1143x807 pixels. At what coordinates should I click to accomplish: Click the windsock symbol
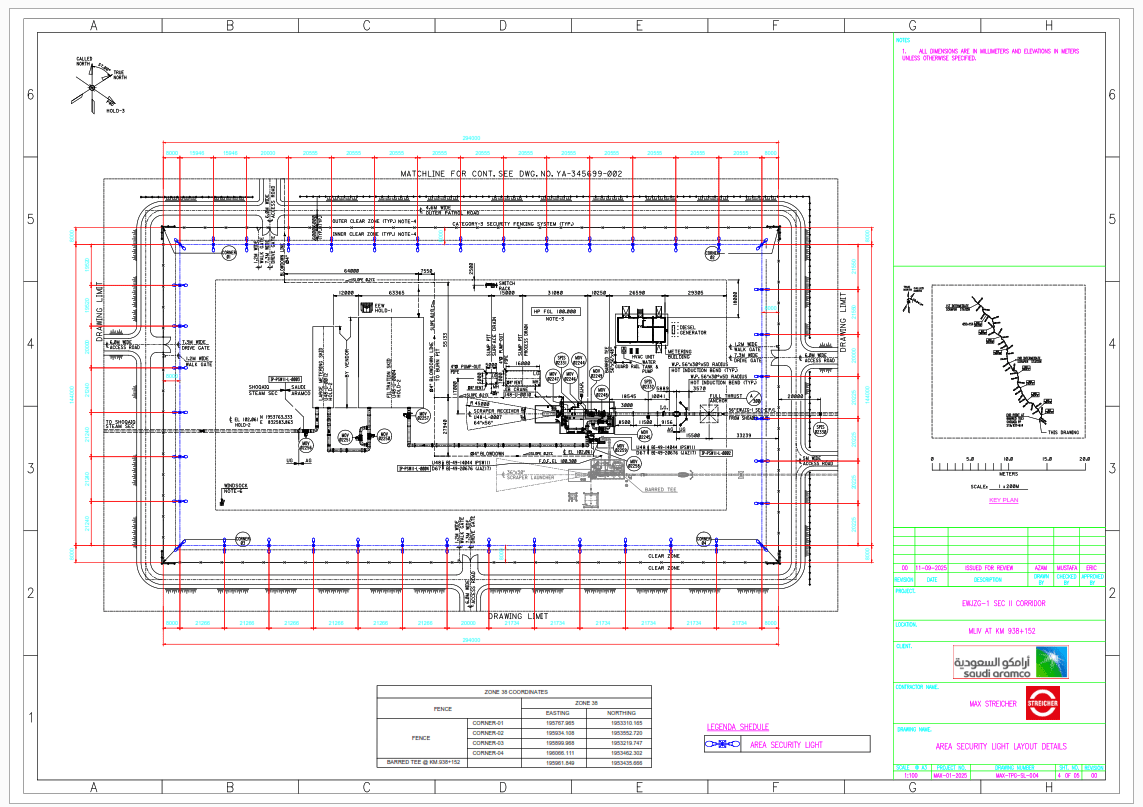(x=222, y=502)
